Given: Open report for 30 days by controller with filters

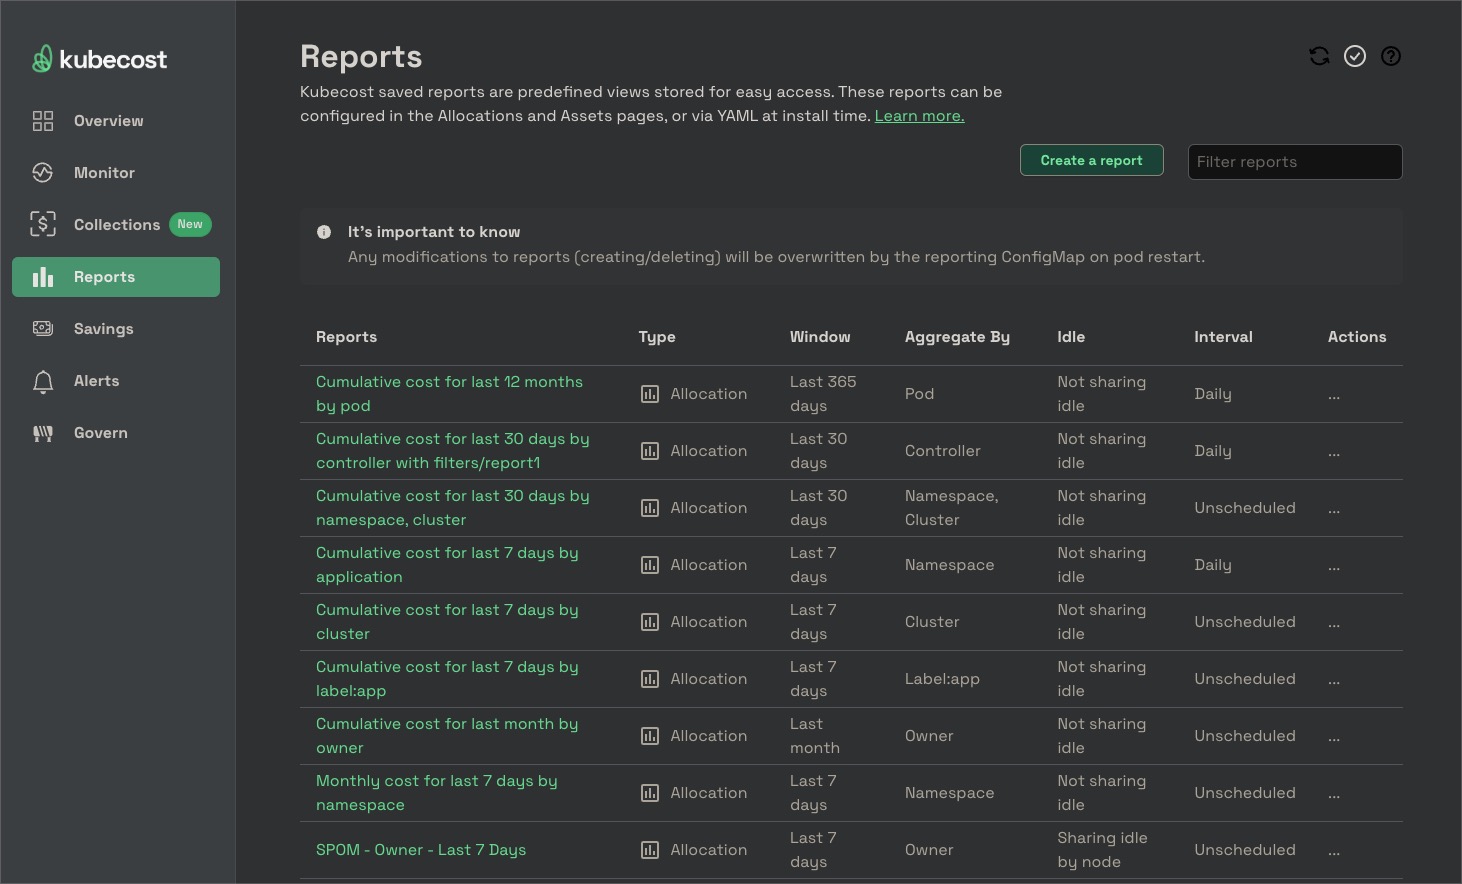Looking at the screenshot, I should [x=452, y=451].
